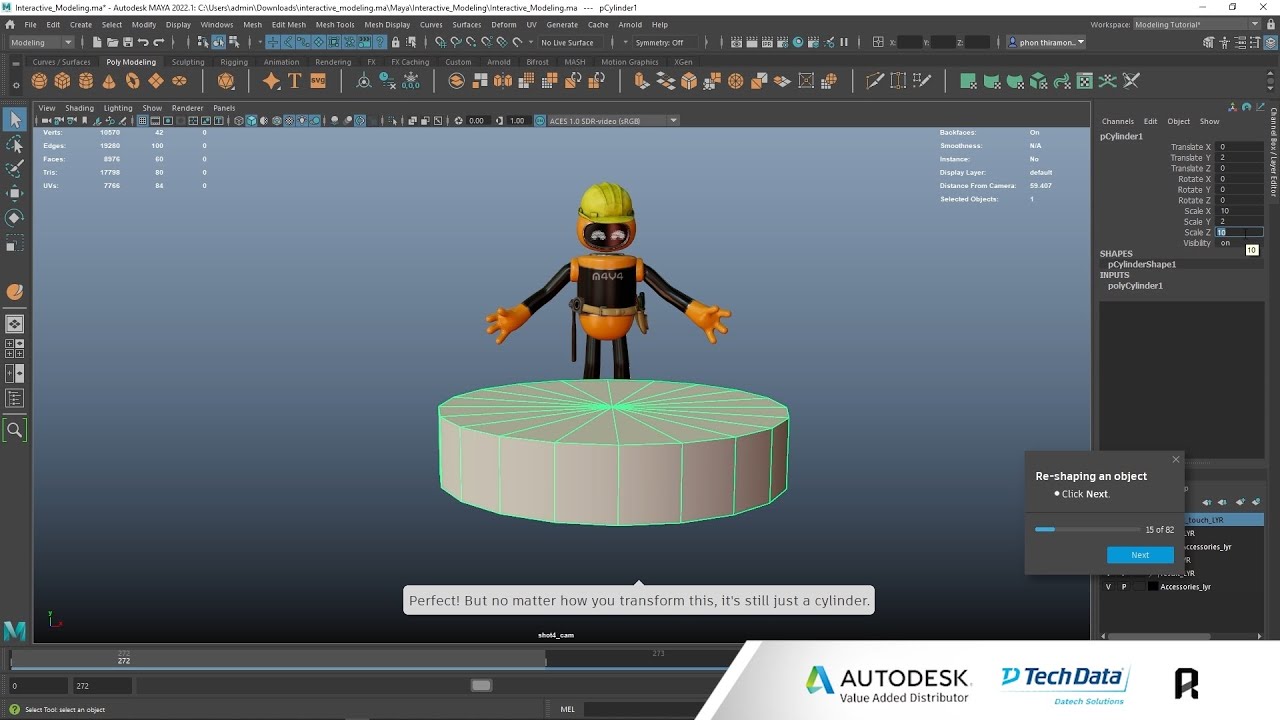Toggle the viewport grid display
The width and height of the screenshot is (1280, 720).
(143, 121)
